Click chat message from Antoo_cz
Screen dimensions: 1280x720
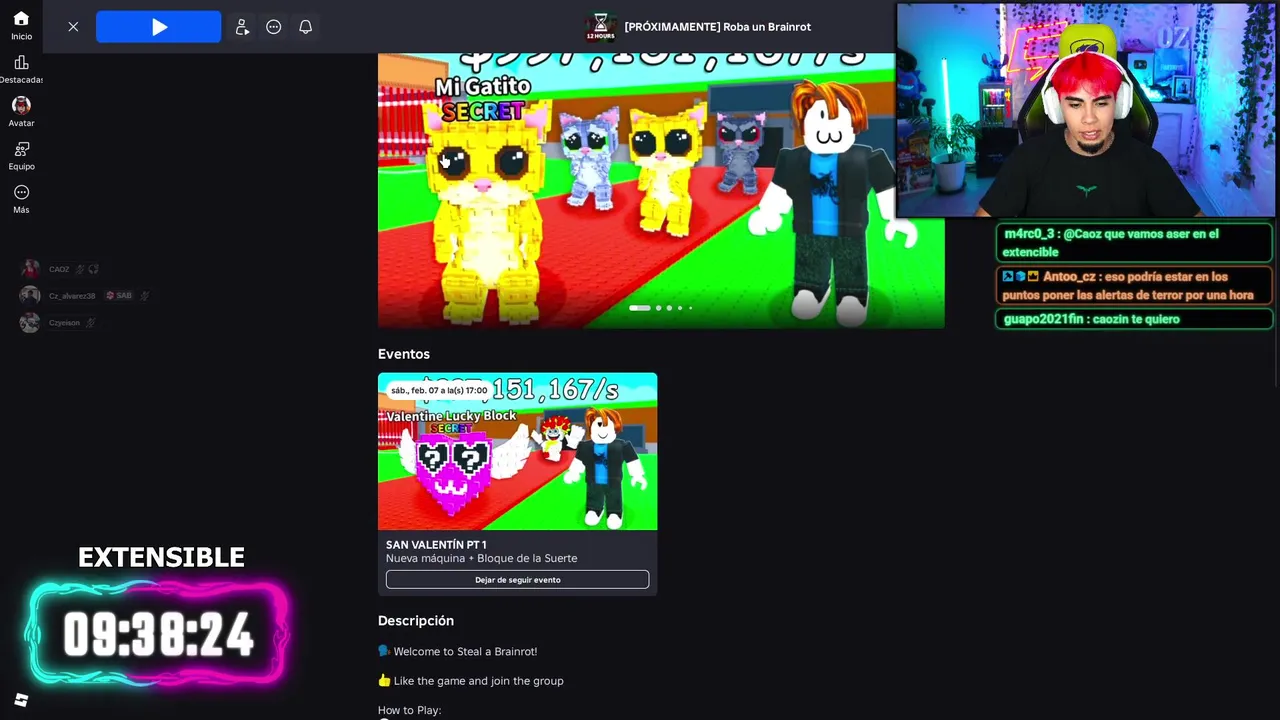tap(1134, 286)
